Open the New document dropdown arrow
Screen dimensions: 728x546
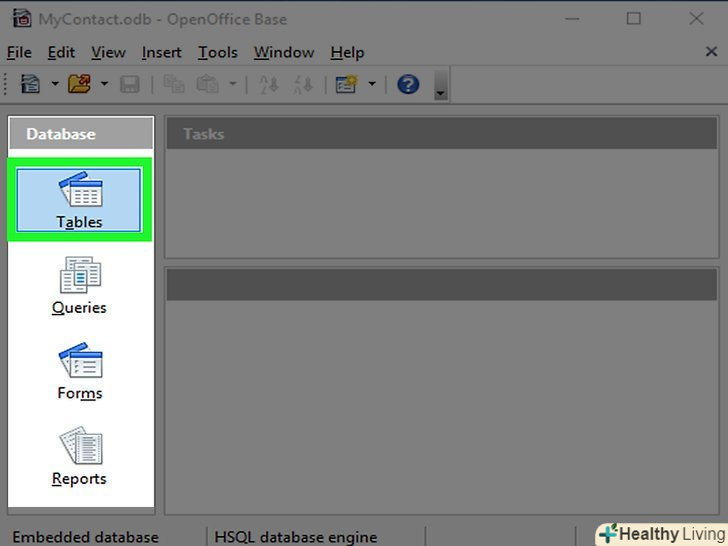click(55, 84)
